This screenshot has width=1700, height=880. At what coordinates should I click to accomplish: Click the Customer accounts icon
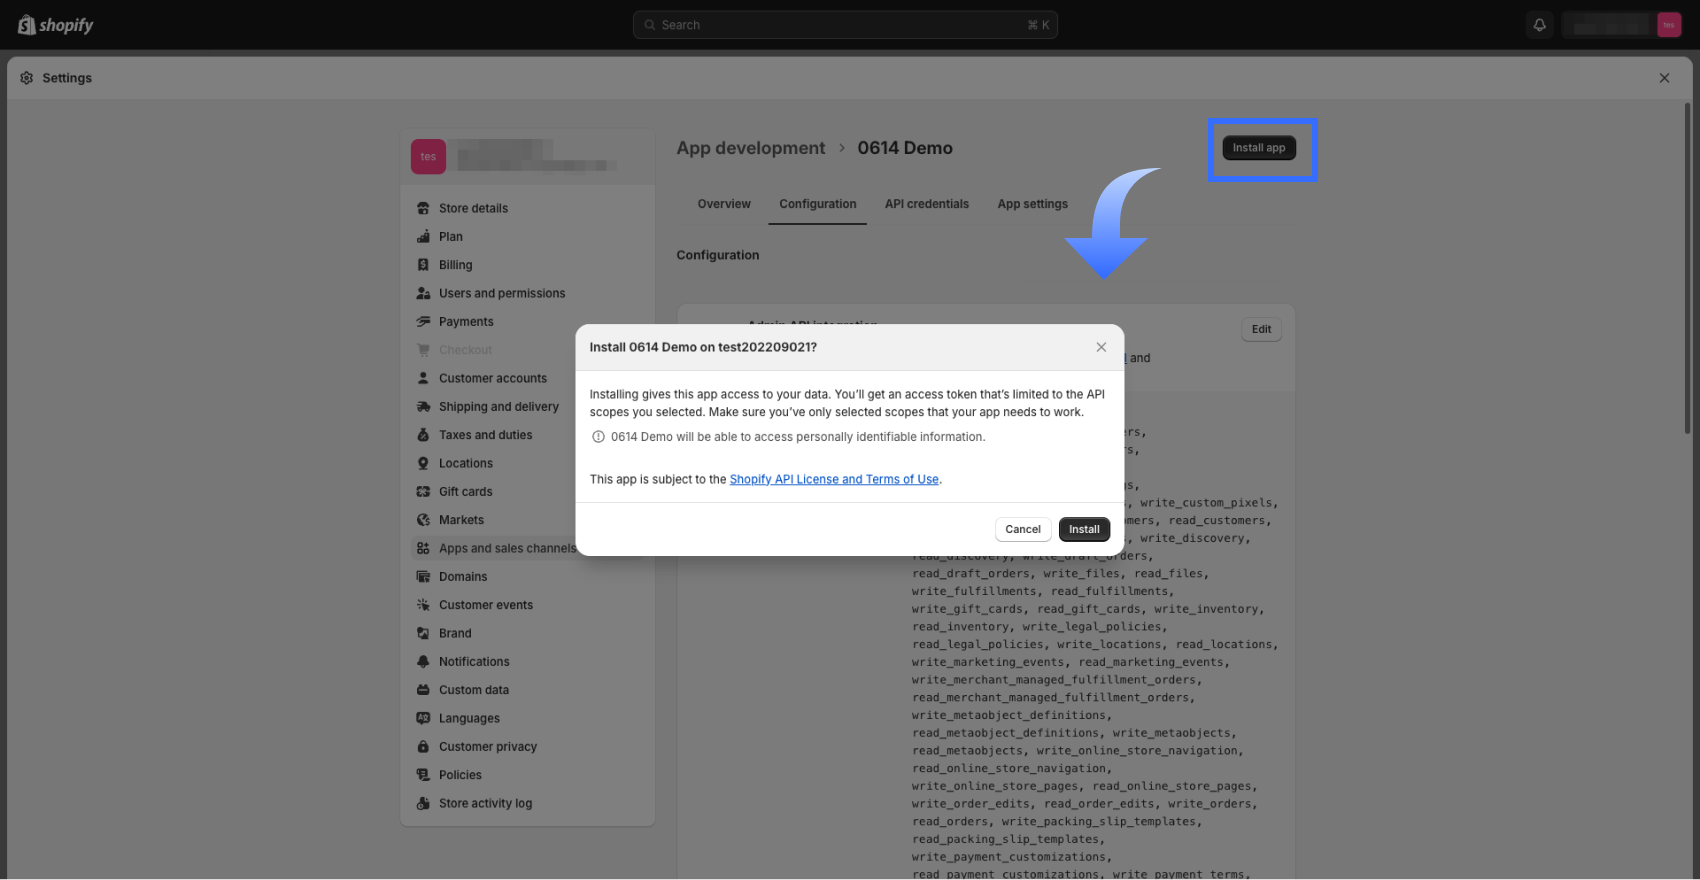pos(423,378)
